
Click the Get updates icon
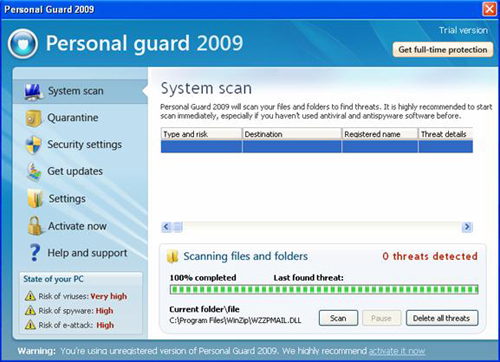tap(34, 172)
